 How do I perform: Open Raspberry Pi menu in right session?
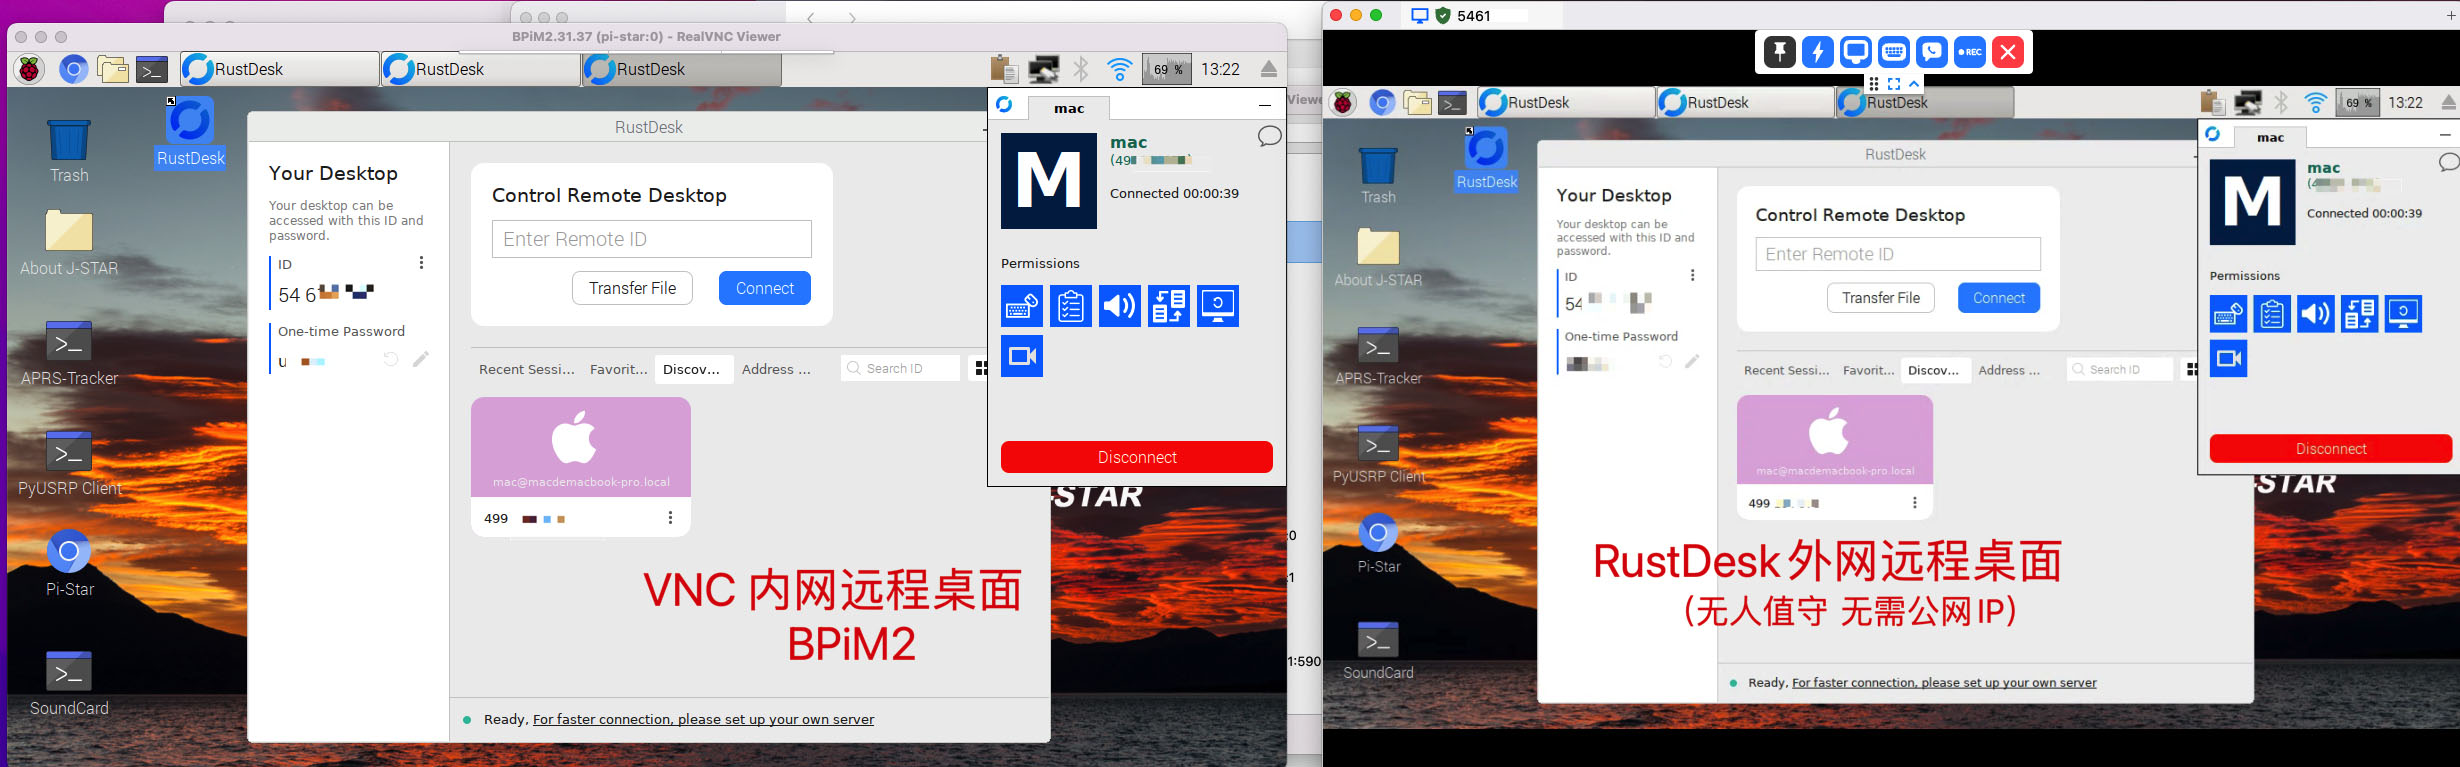pyautogui.click(x=1343, y=102)
